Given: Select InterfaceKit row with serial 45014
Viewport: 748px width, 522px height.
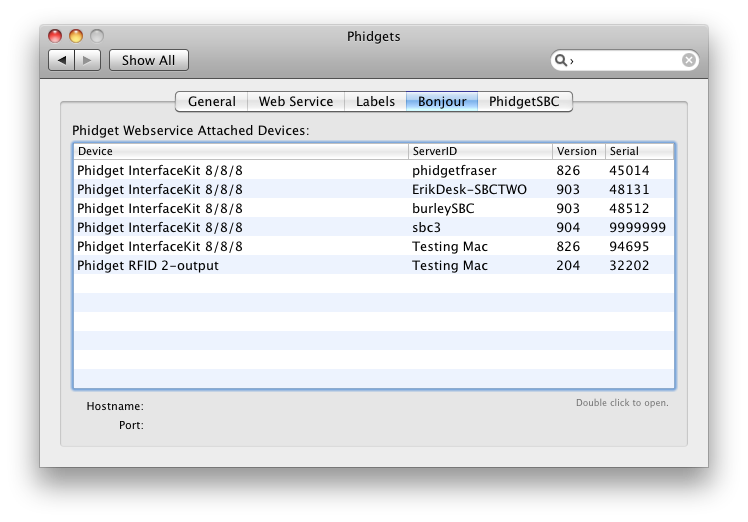Looking at the screenshot, I should (374, 170).
